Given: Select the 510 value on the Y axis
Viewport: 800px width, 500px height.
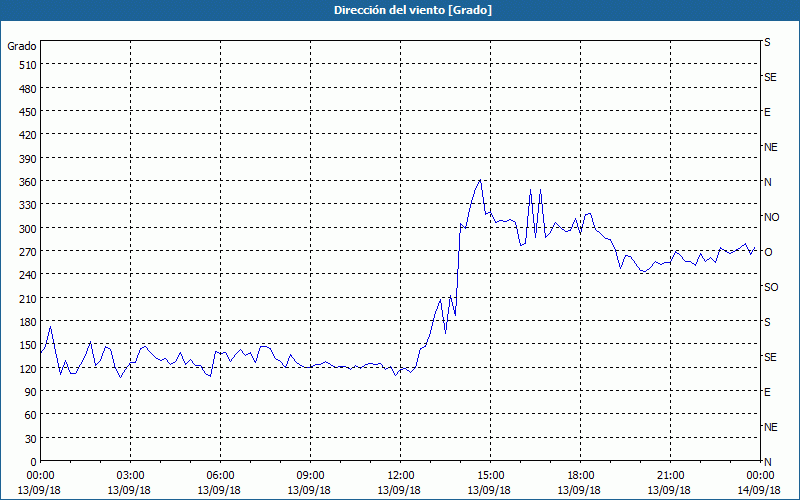Looking at the screenshot, I should (28, 65).
